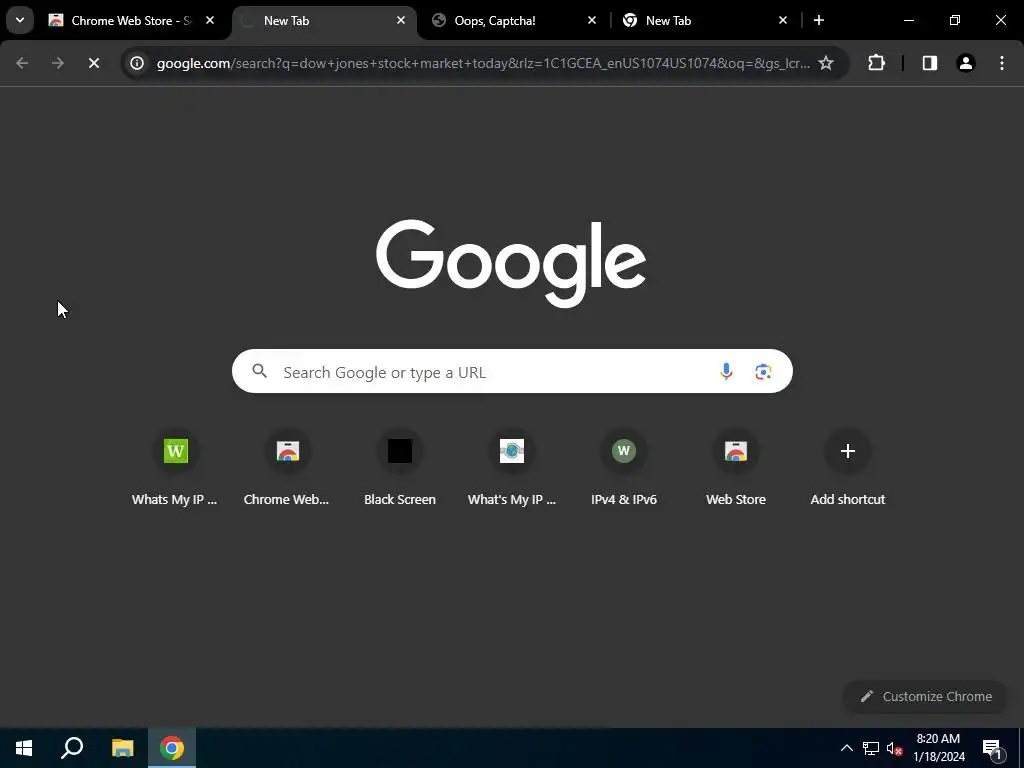The height and width of the screenshot is (768, 1024).
Task: Close the last New Tab tab
Action: tap(783, 20)
